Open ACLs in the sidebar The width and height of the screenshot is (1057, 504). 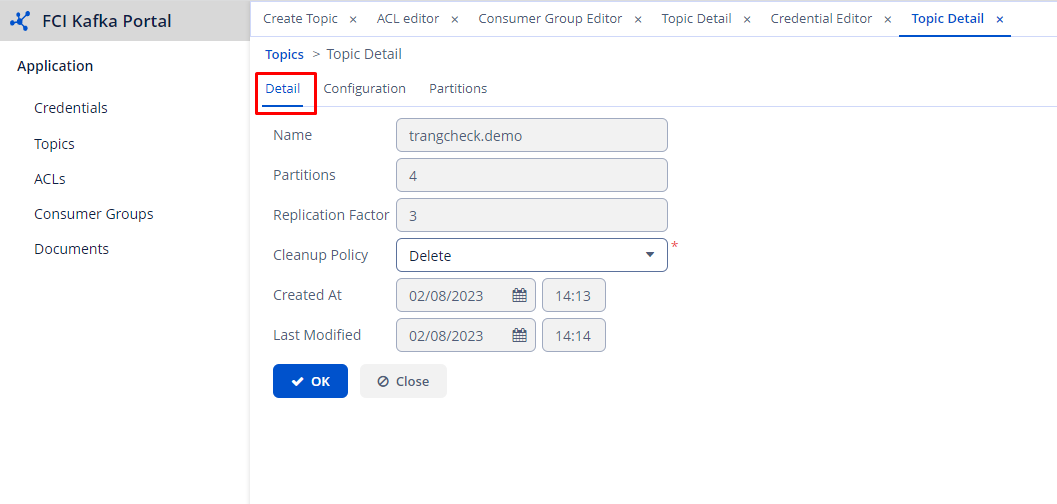coord(50,179)
